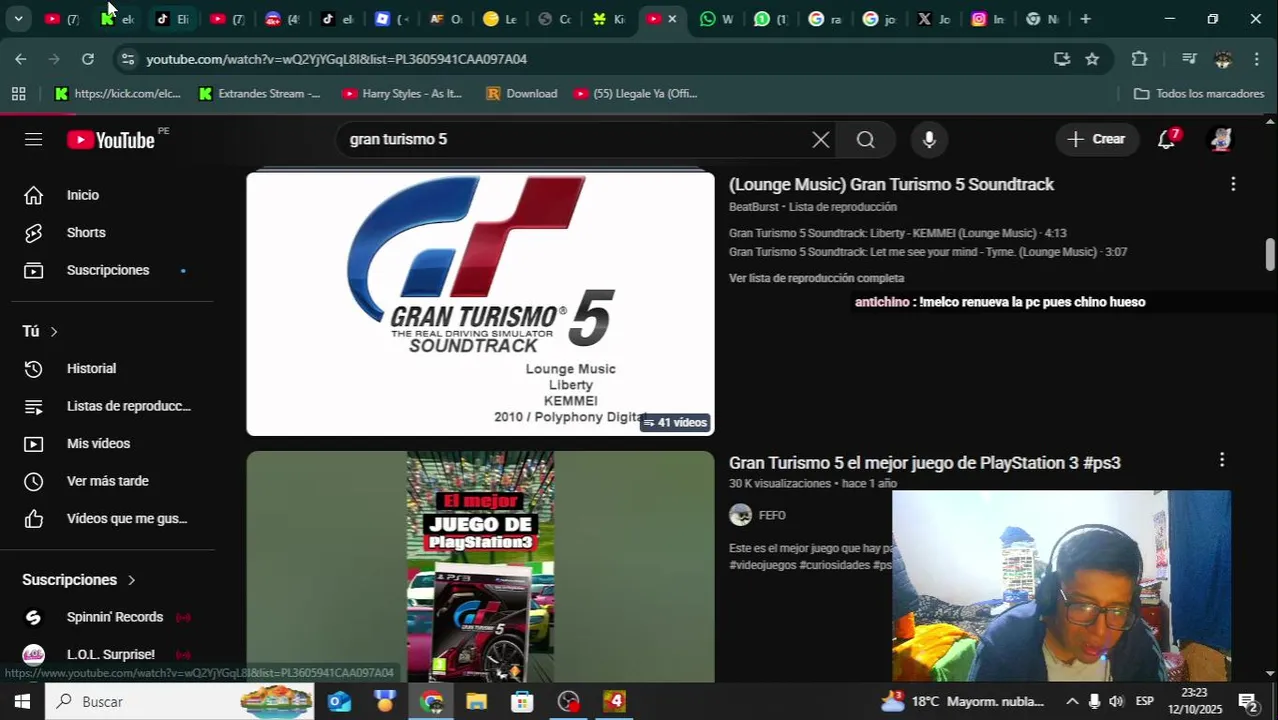Open the Gran Turismo 5 Soundtrack playlist thumbnail
Viewport: 1278px width, 720px height.
(x=480, y=304)
